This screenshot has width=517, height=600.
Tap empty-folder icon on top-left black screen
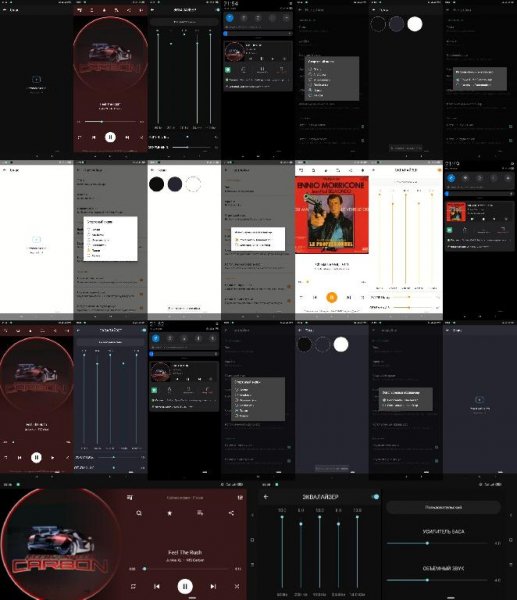click(x=36, y=80)
